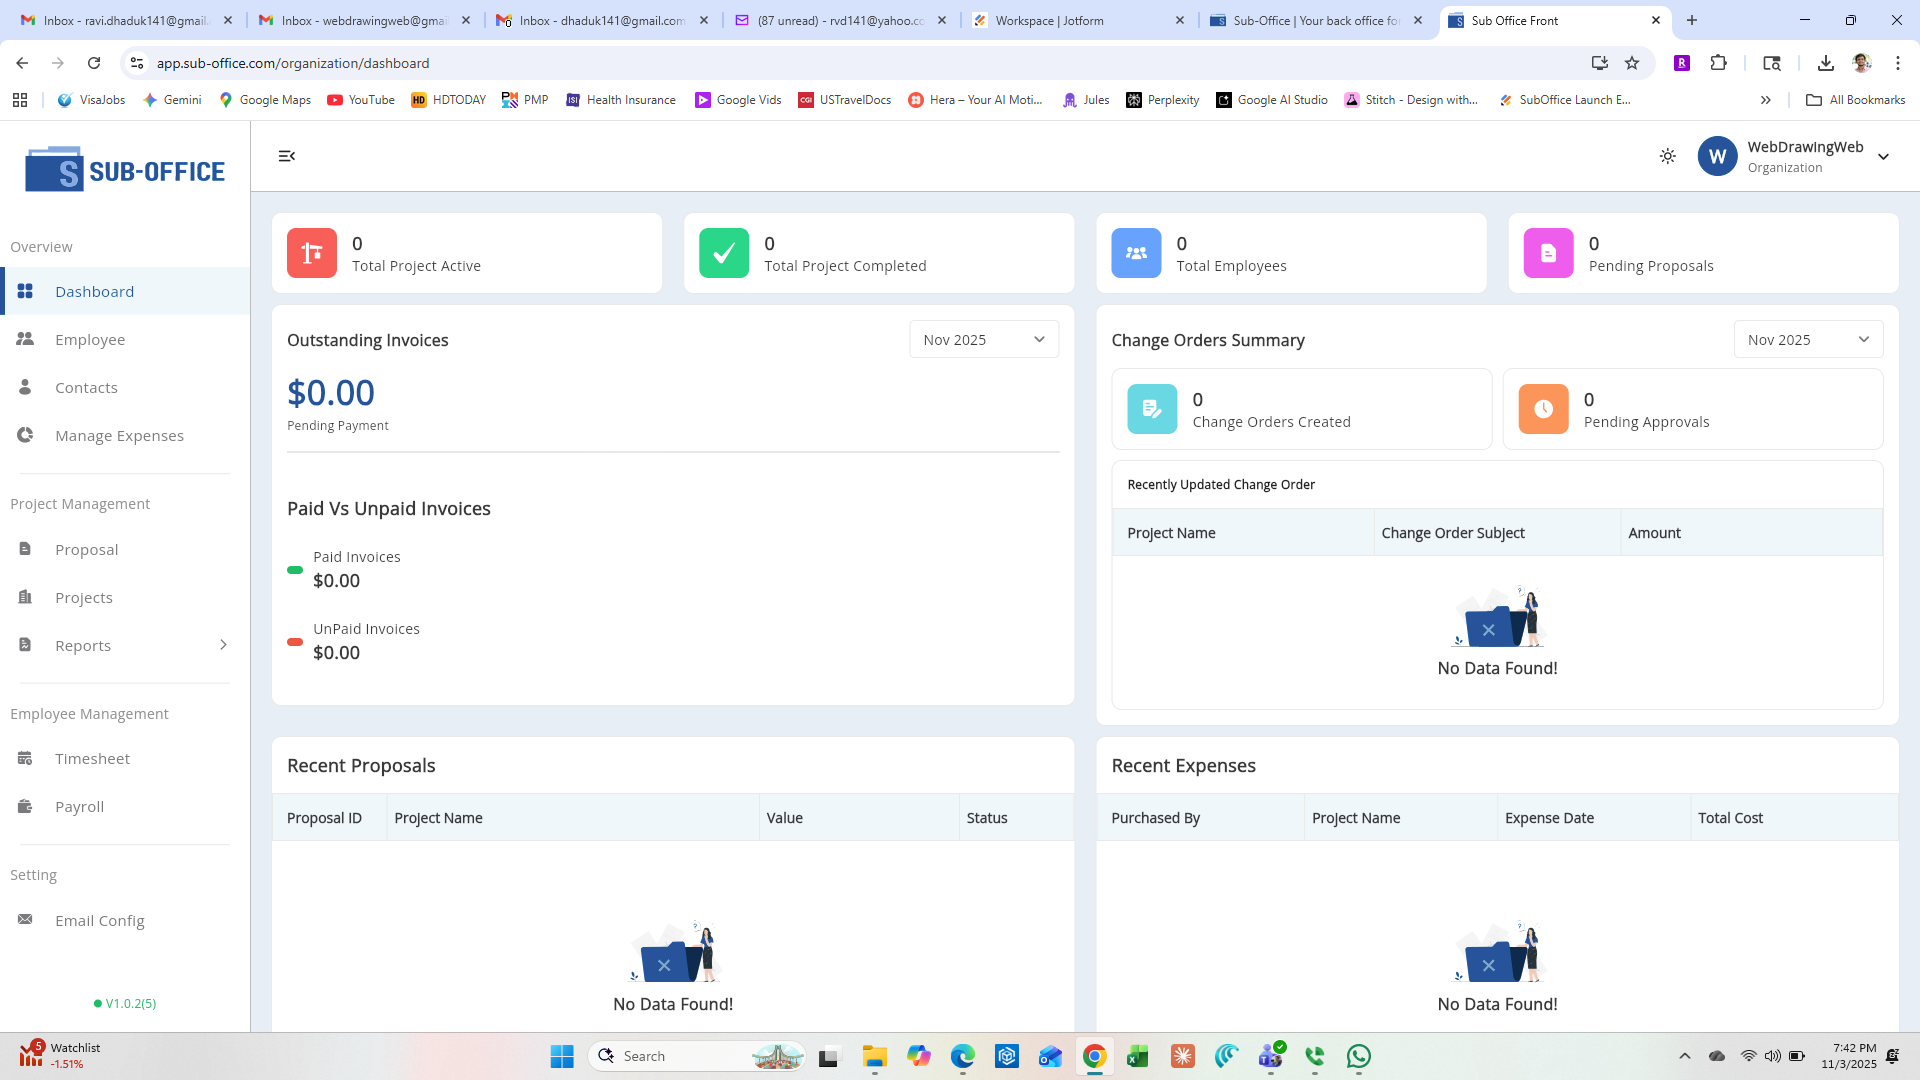1920x1080 pixels.
Task: Go to the Employee menu item
Action: (x=90, y=340)
